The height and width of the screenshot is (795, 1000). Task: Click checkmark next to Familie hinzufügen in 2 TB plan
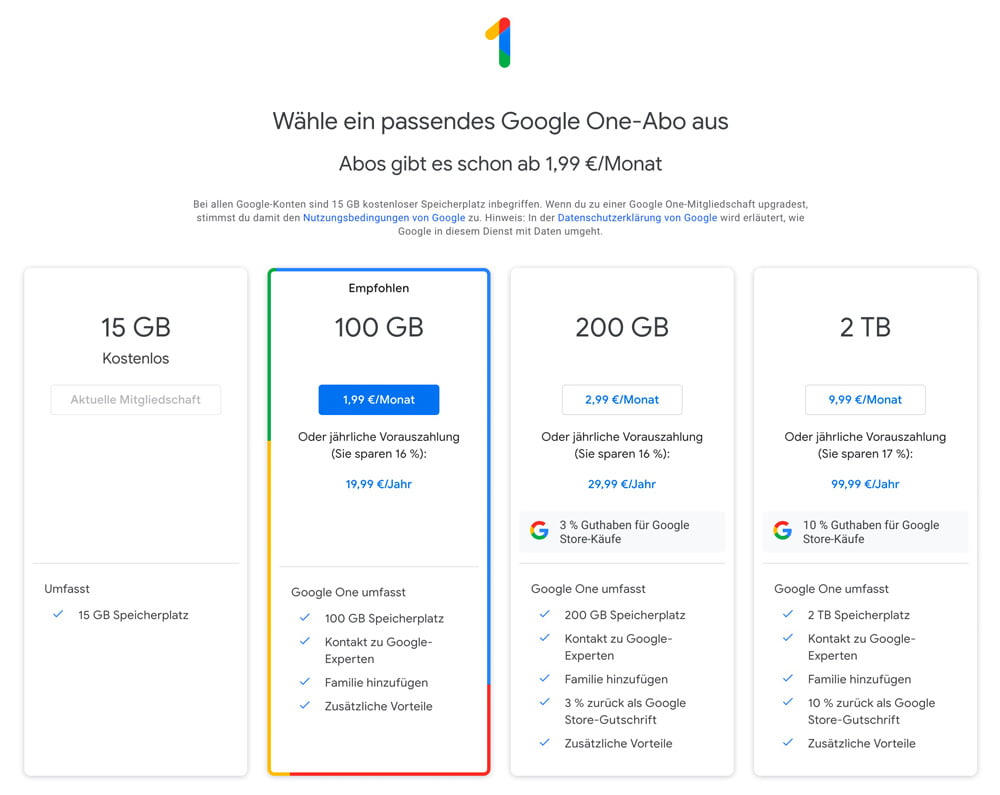pos(788,678)
